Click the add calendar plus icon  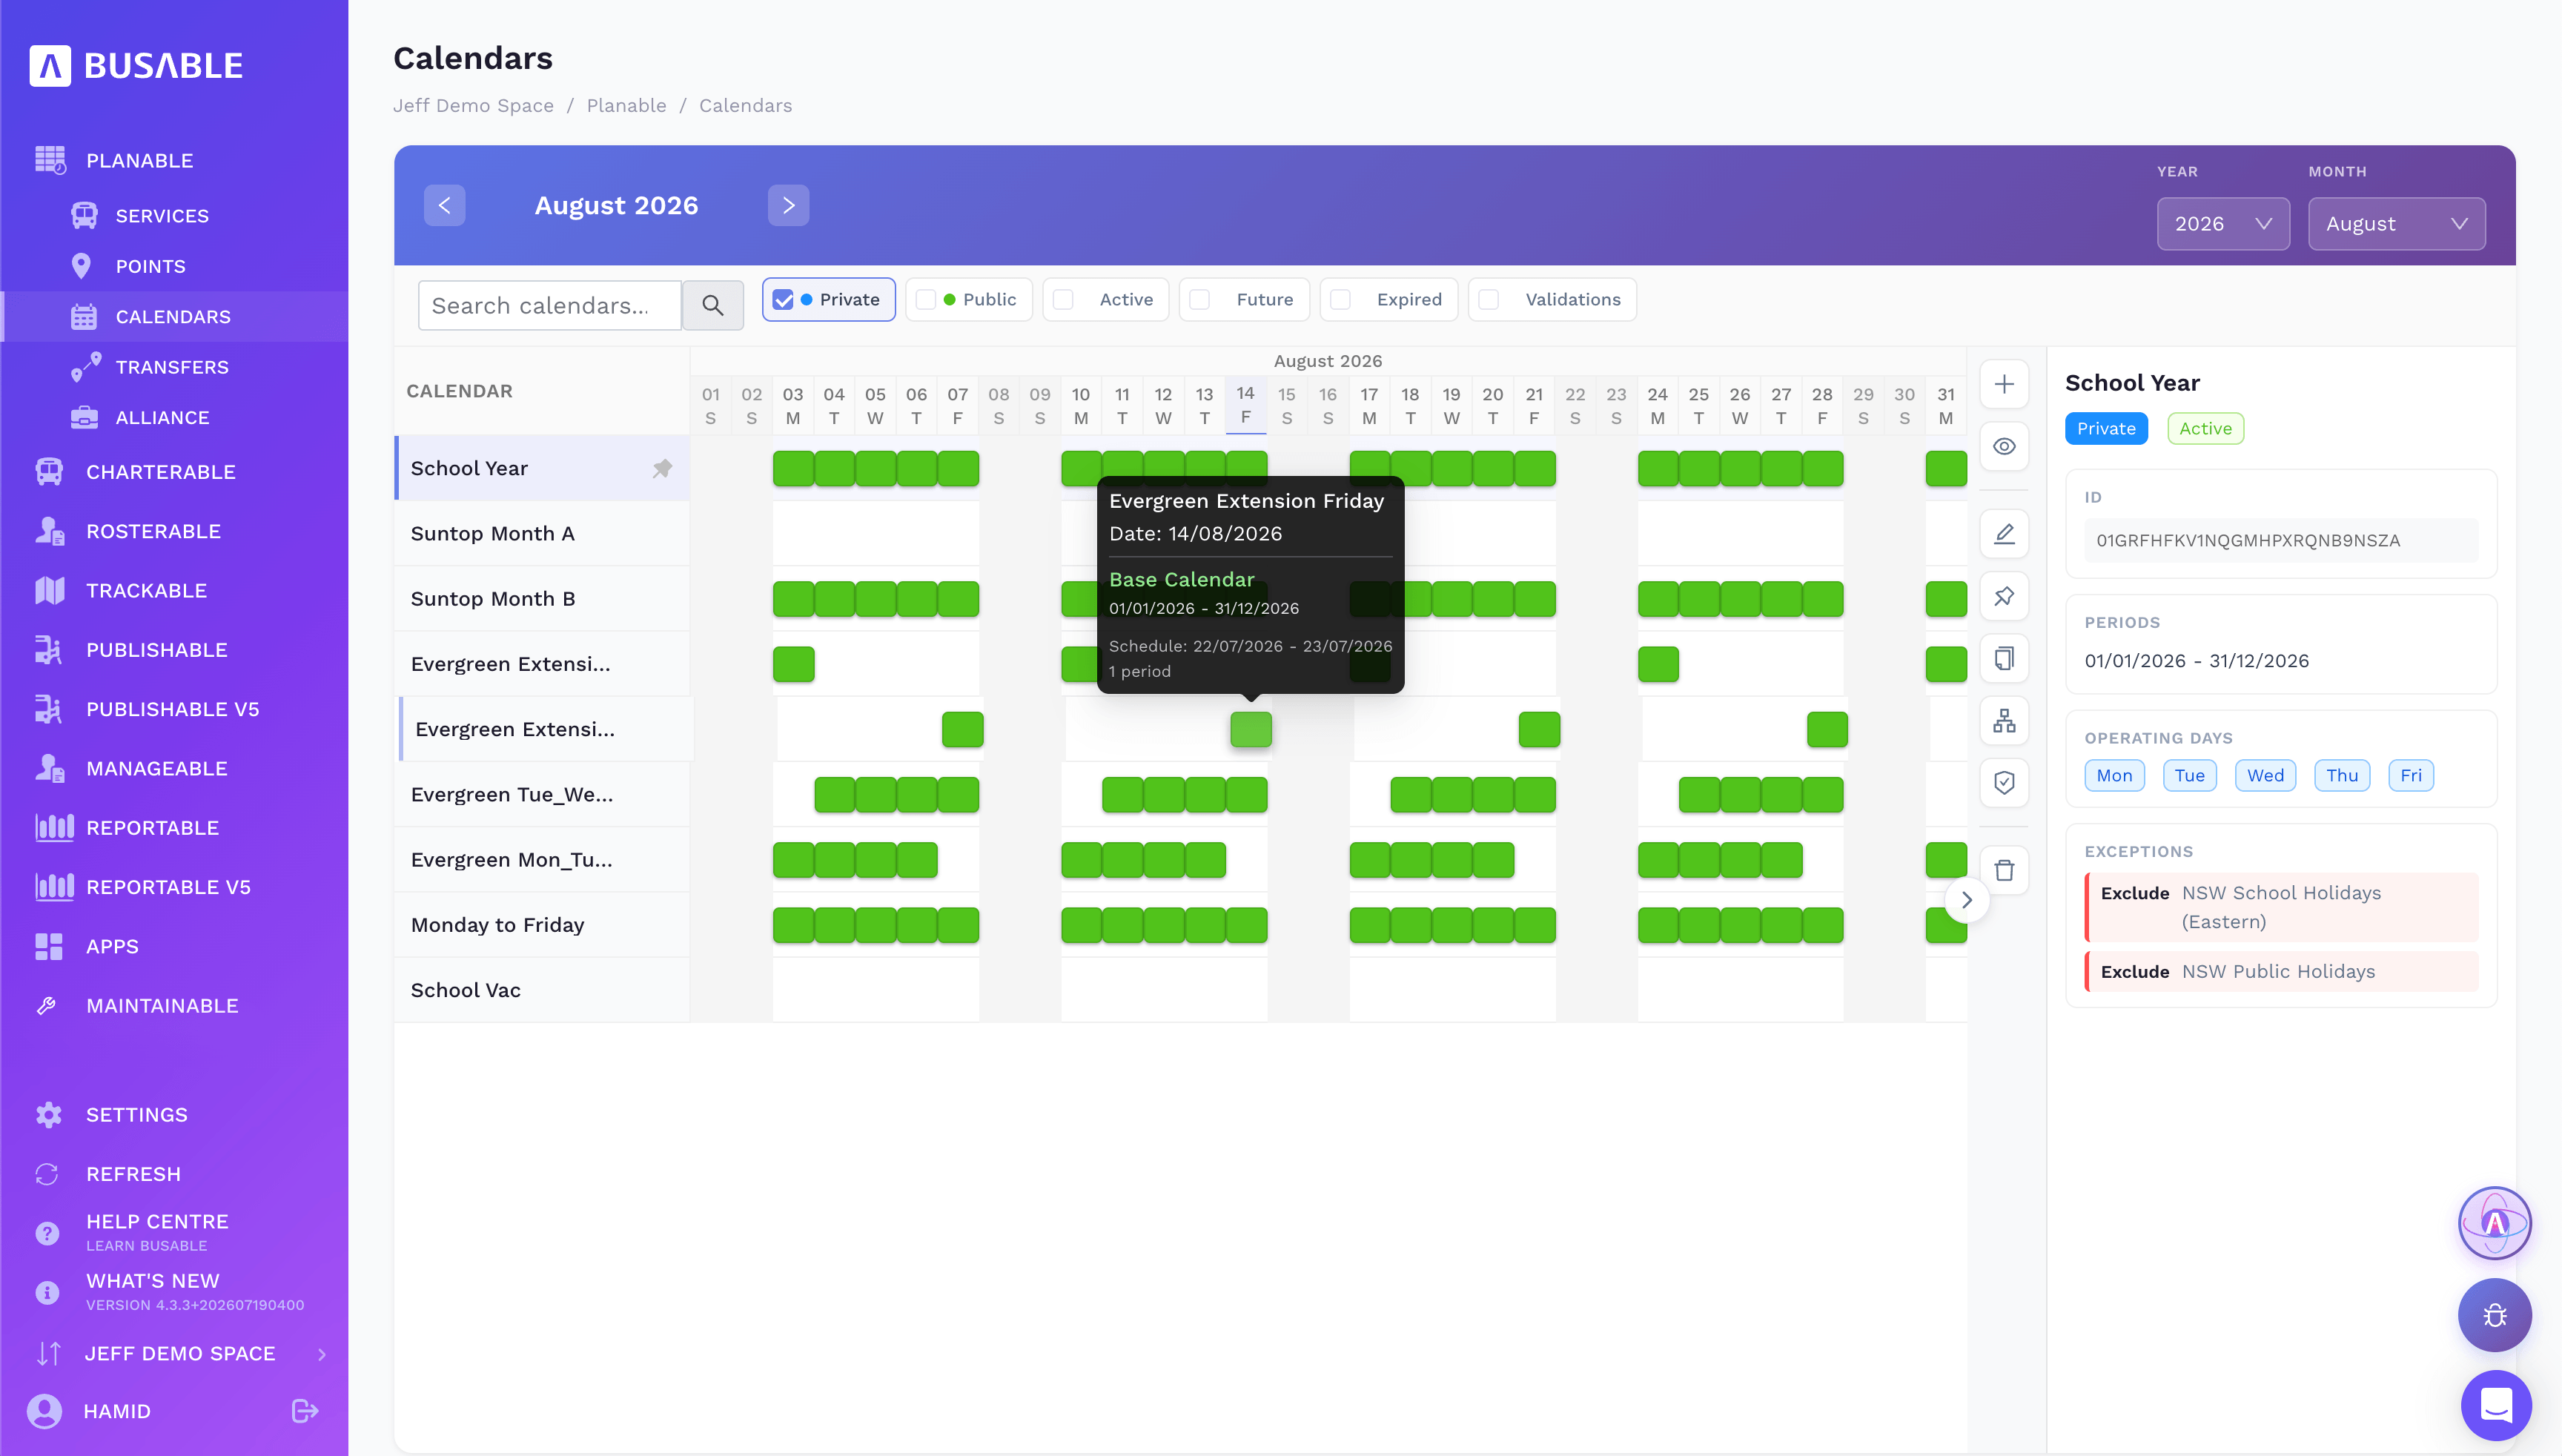click(x=2004, y=384)
